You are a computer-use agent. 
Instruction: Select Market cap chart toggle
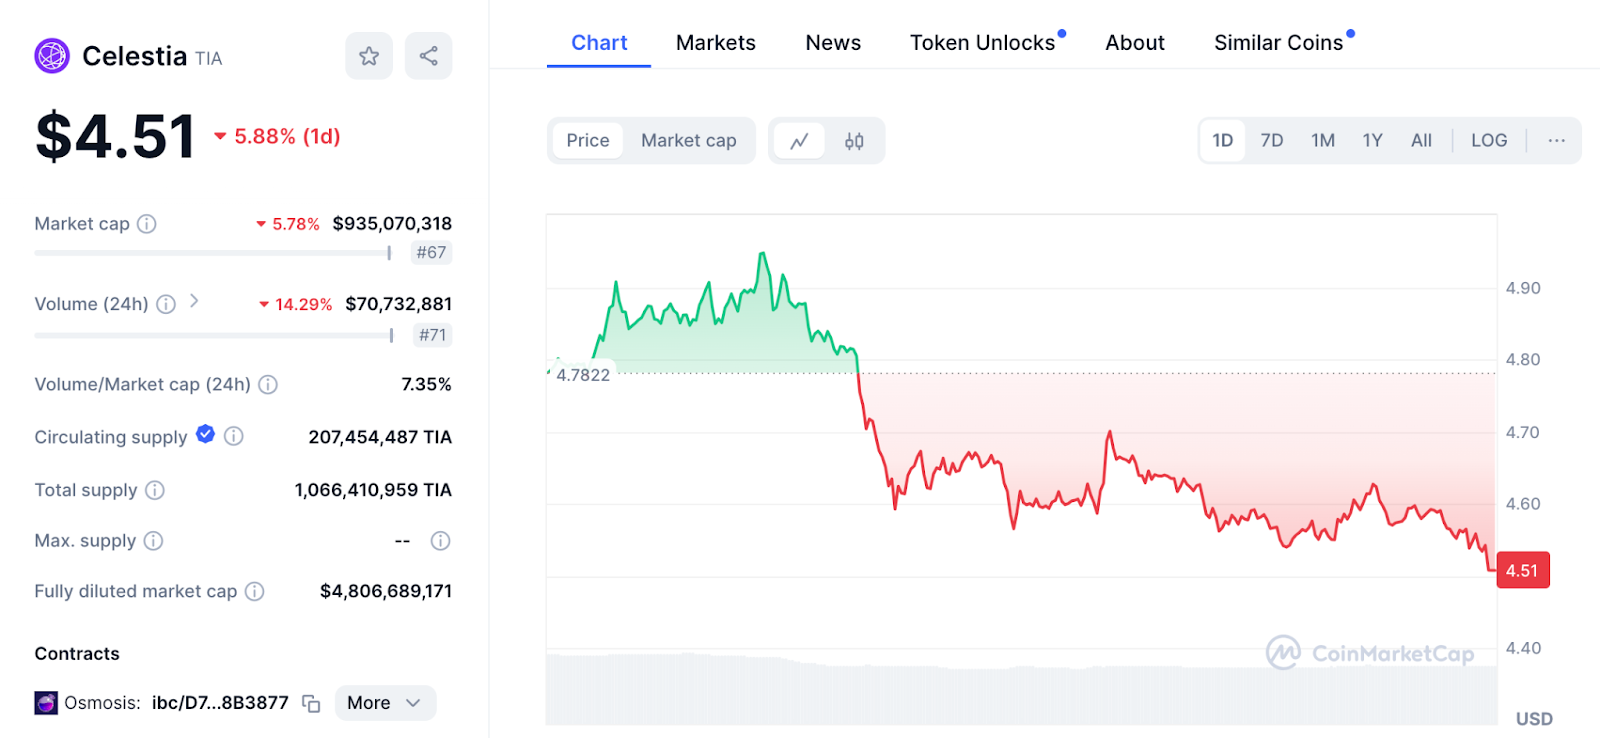coord(689,141)
